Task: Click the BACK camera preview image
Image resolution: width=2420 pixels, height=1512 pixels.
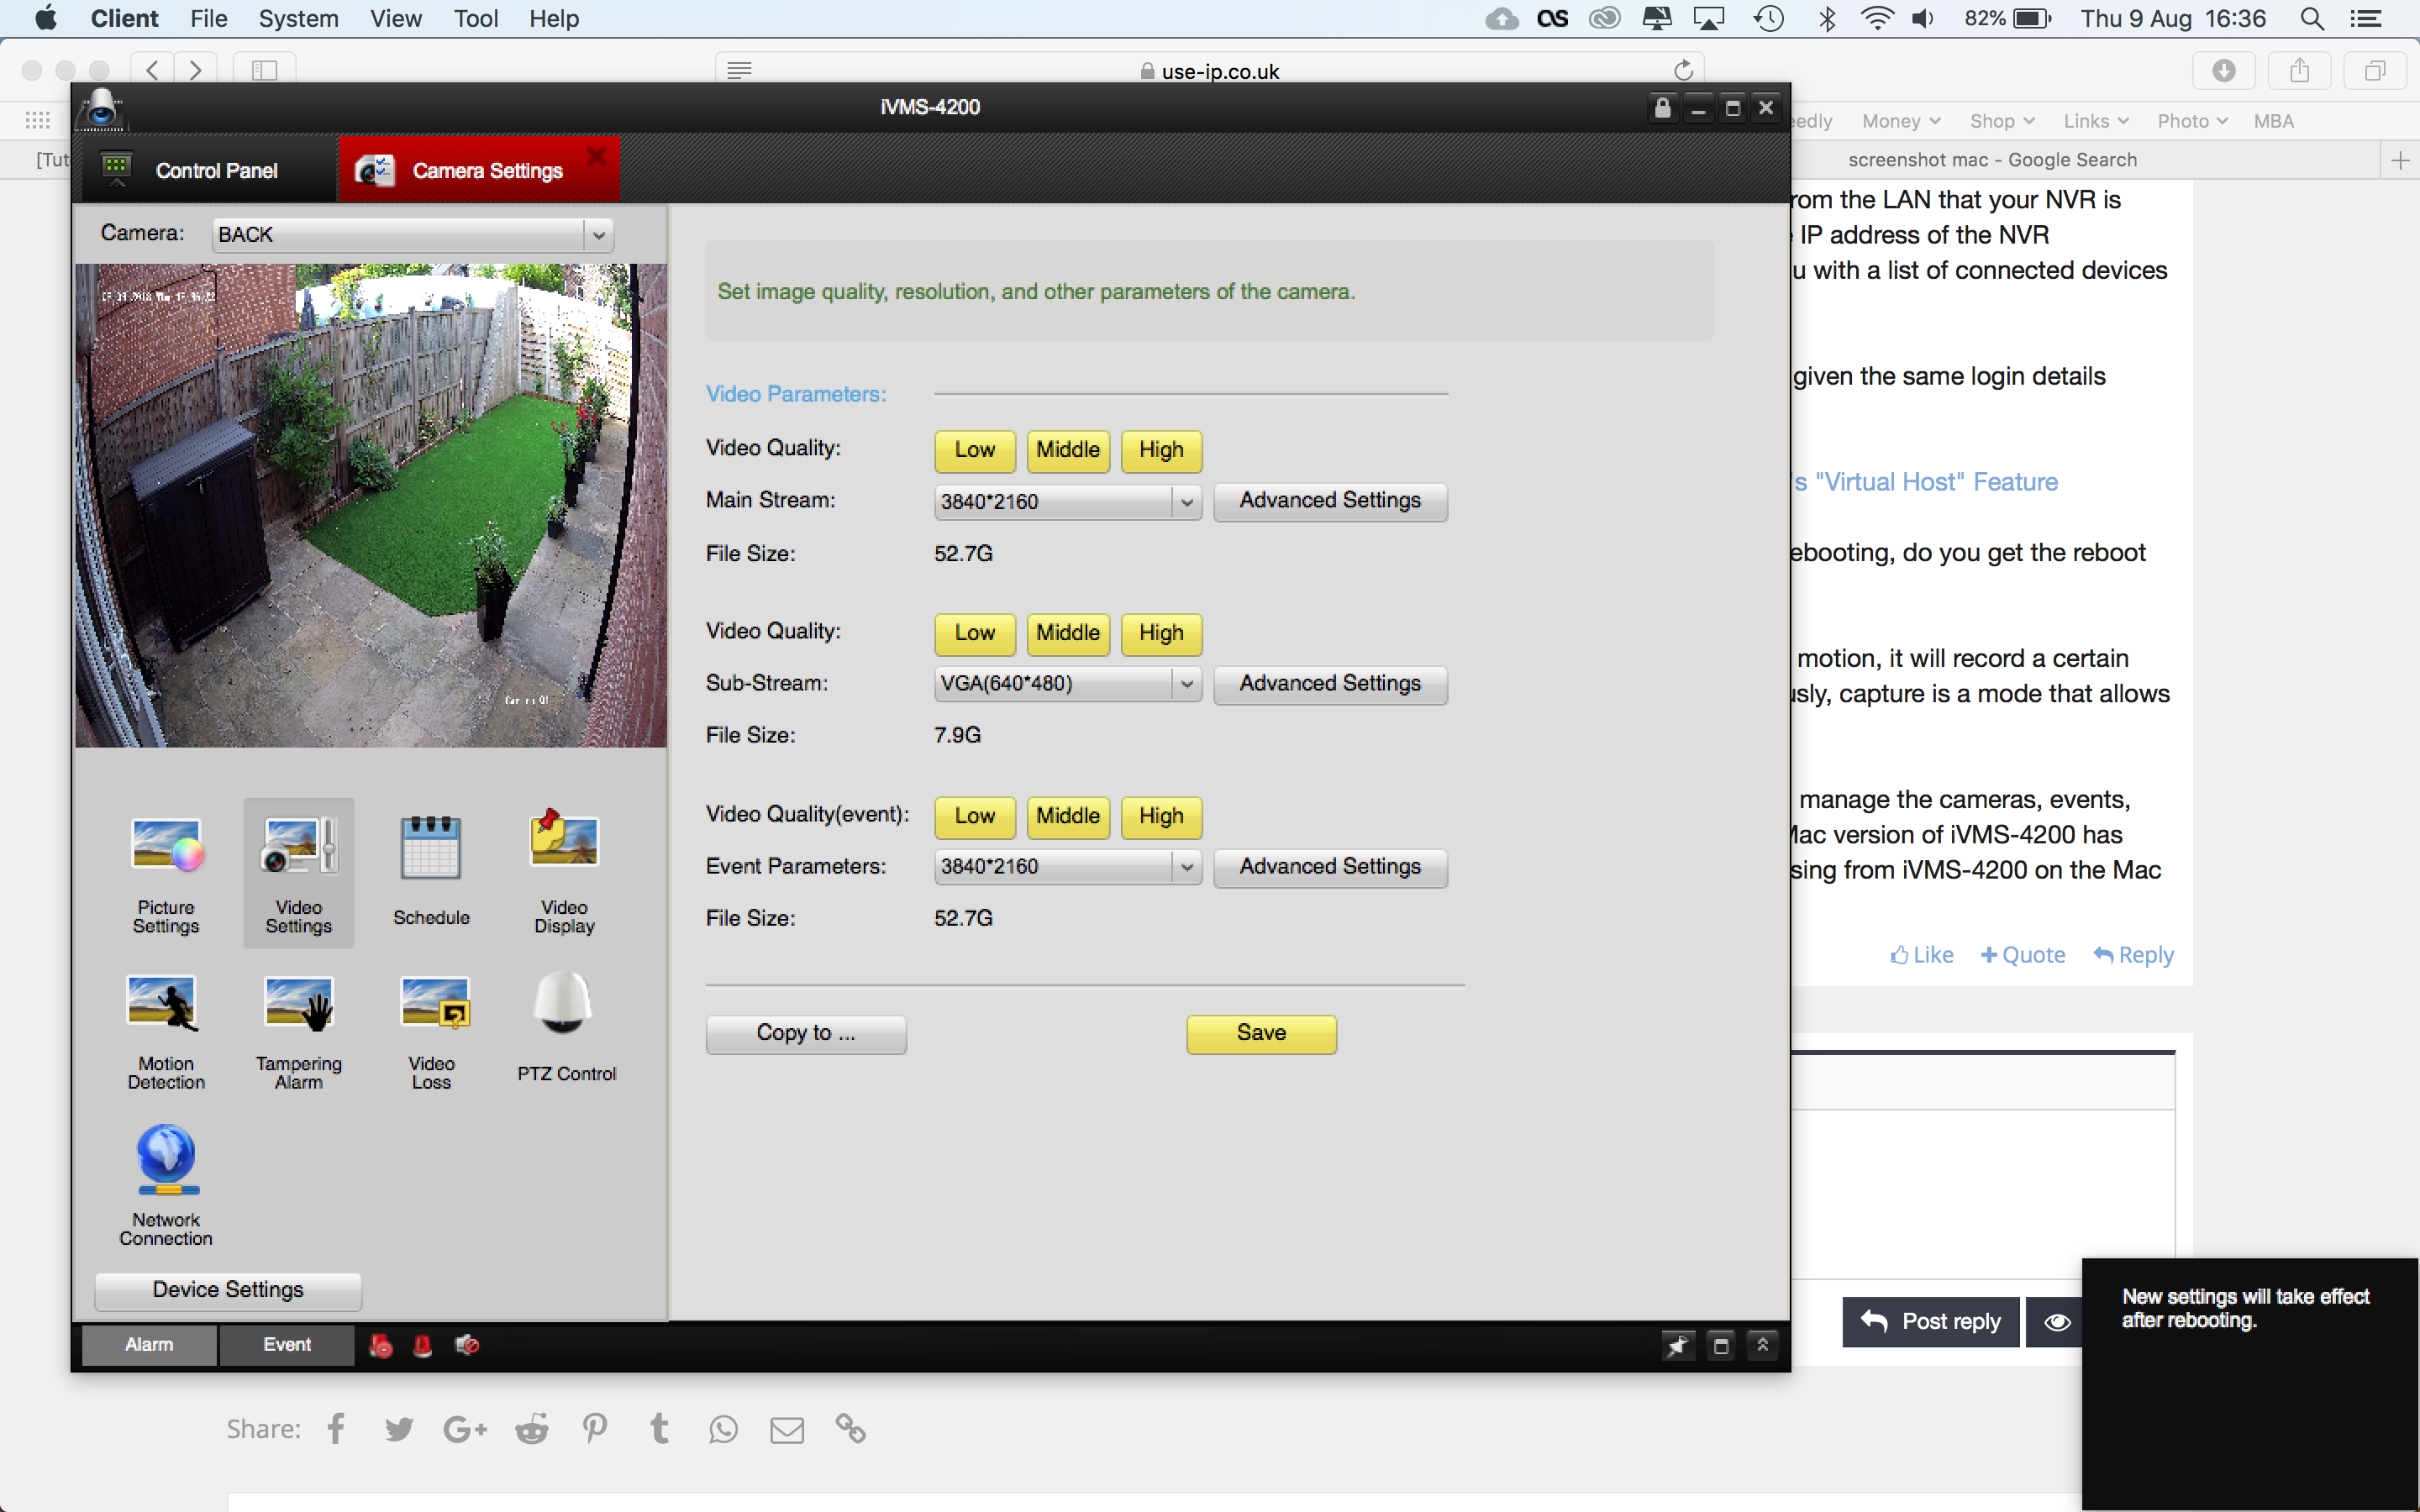Action: (x=371, y=505)
